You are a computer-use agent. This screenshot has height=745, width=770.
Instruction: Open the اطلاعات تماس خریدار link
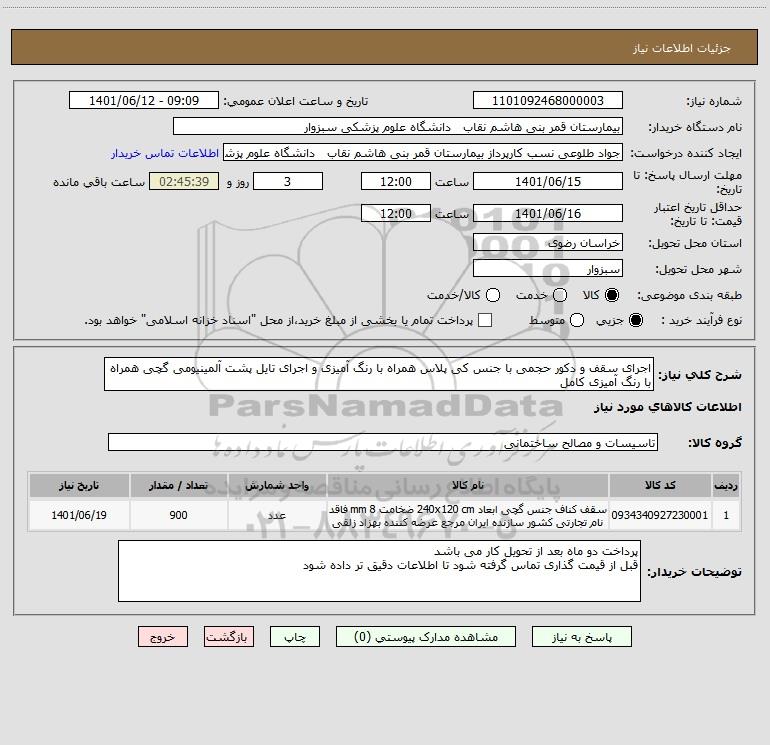(165, 153)
